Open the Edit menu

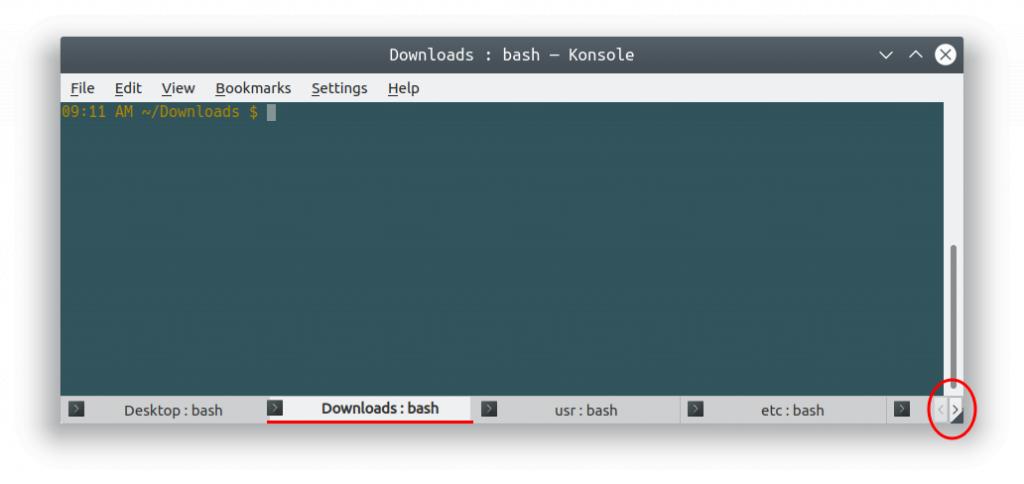point(128,88)
